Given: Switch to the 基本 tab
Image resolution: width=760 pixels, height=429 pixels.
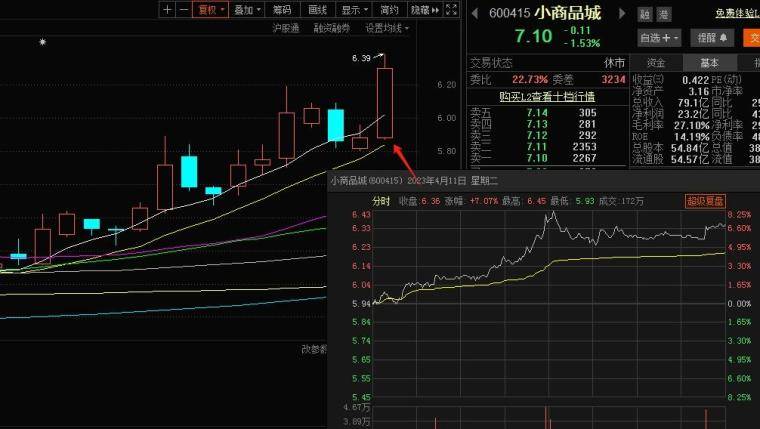Looking at the screenshot, I should pos(710,63).
